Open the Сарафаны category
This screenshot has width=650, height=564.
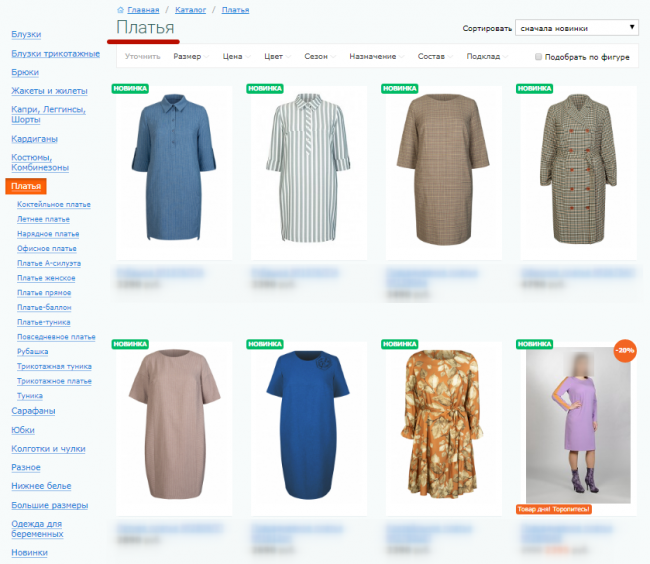[33, 411]
